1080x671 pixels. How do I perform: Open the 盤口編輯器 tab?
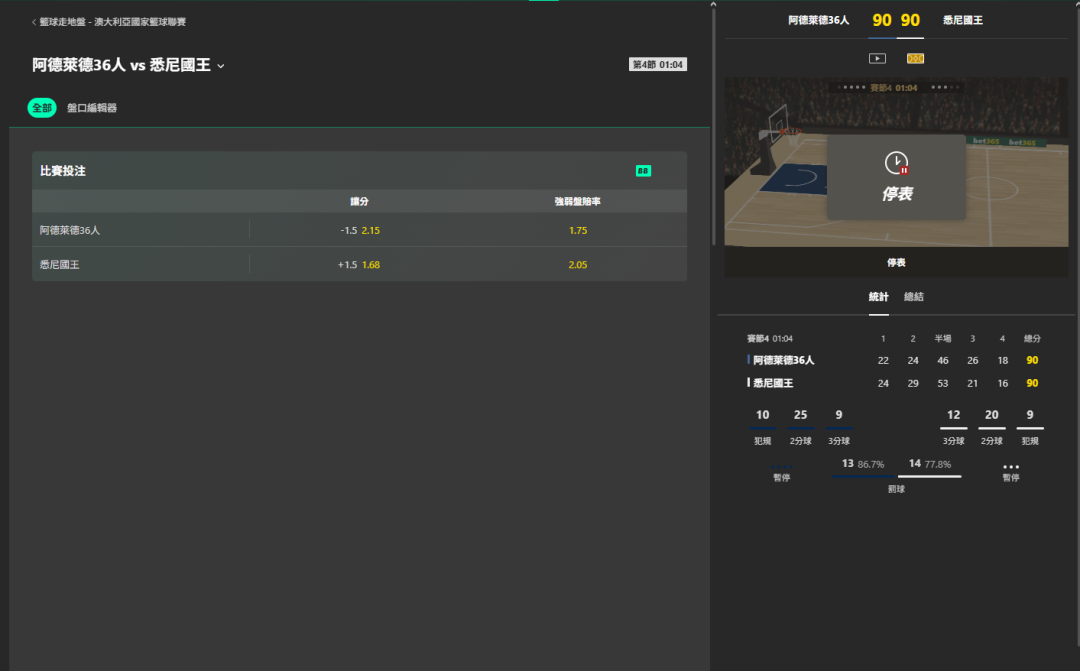pyautogui.click(x=92, y=107)
